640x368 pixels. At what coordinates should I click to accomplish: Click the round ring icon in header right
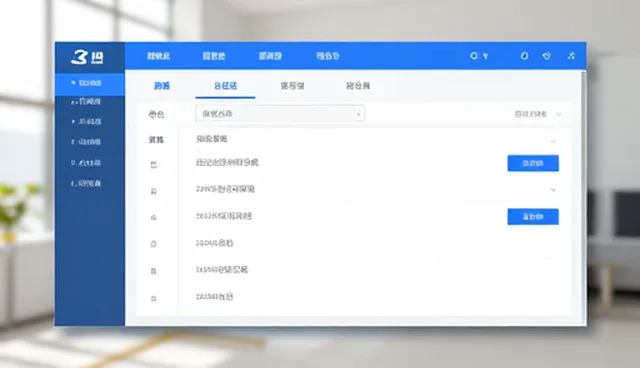(x=524, y=55)
